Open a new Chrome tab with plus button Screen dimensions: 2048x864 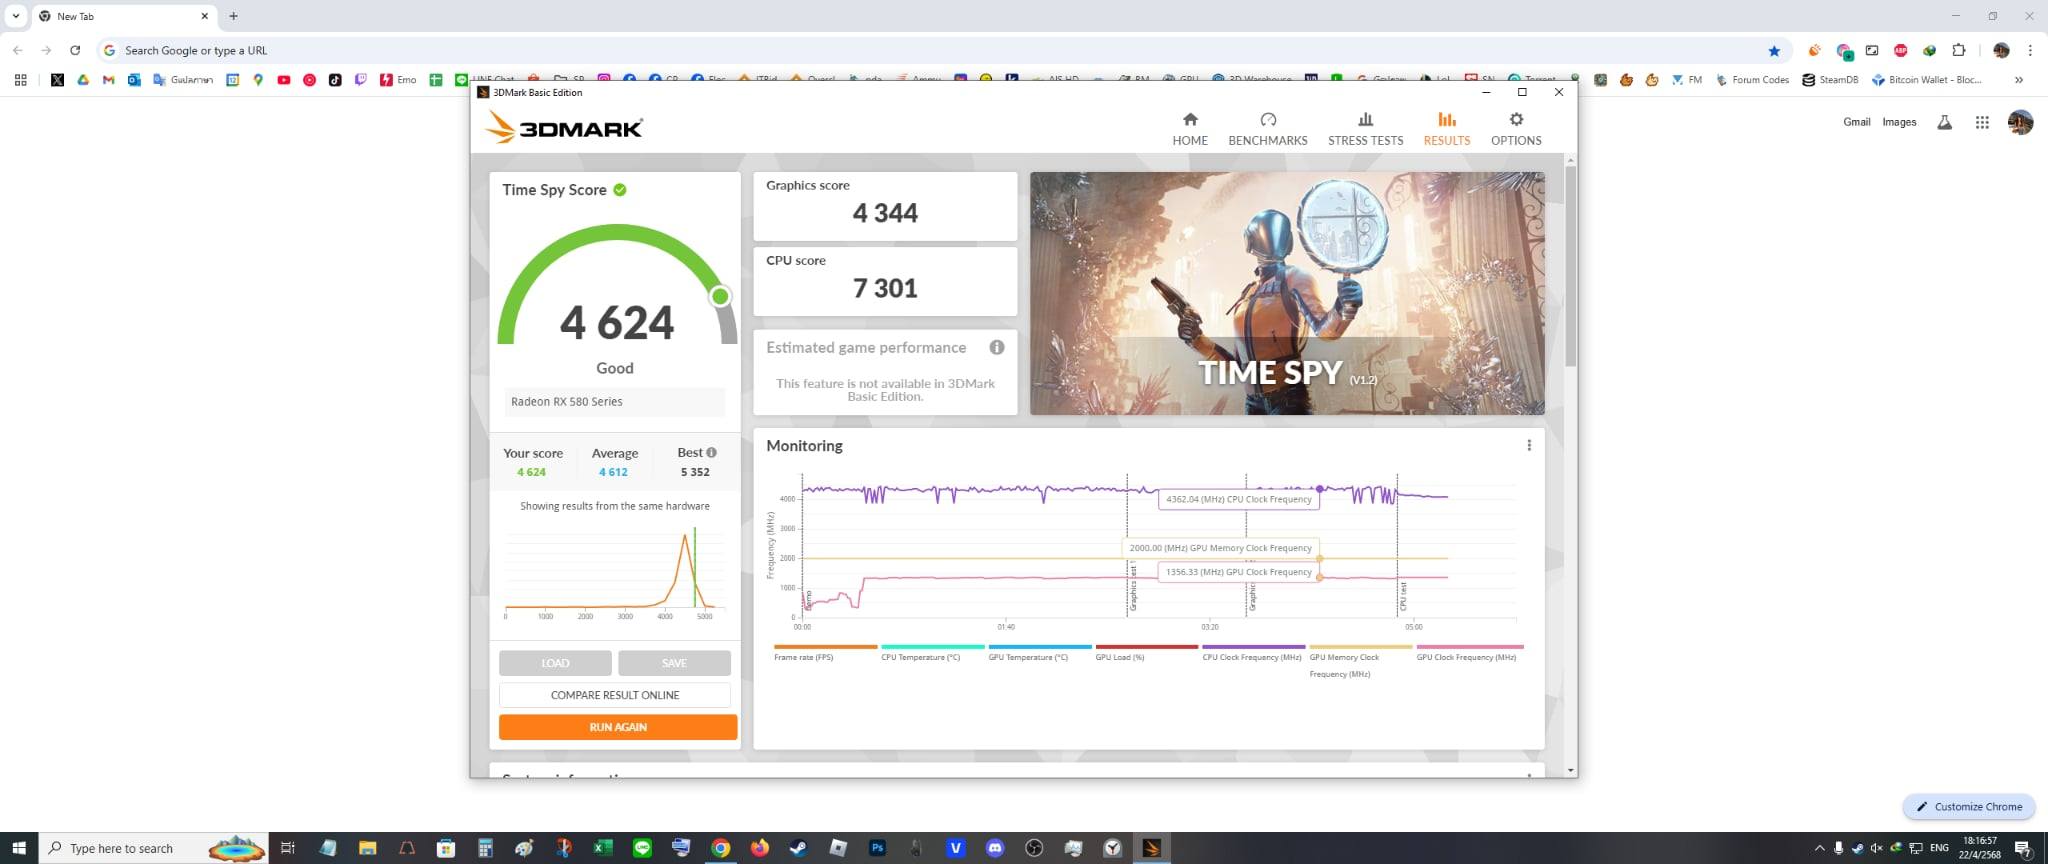click(233, 16)
